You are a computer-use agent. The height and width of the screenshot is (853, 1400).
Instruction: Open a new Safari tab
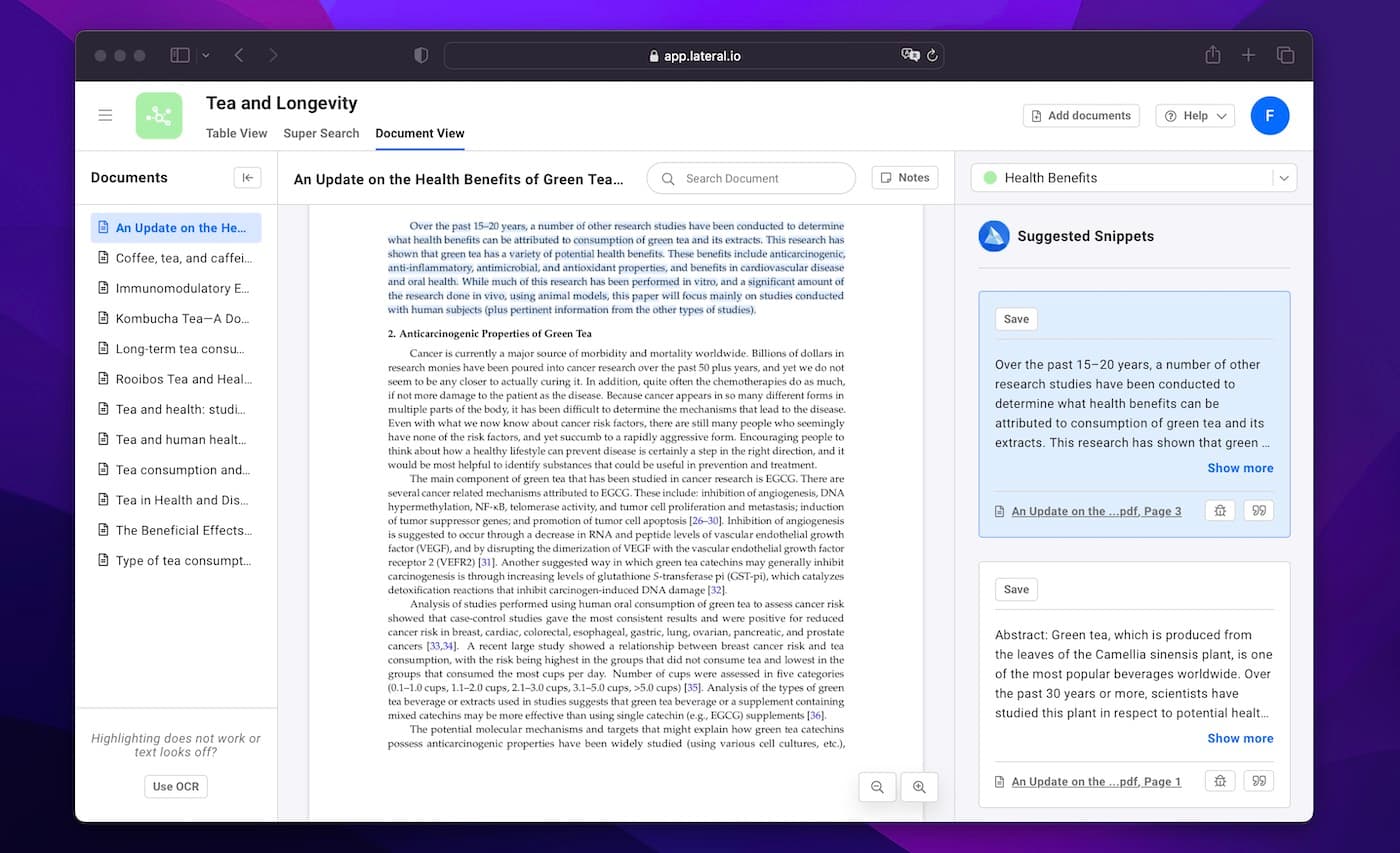[1248, 55]
